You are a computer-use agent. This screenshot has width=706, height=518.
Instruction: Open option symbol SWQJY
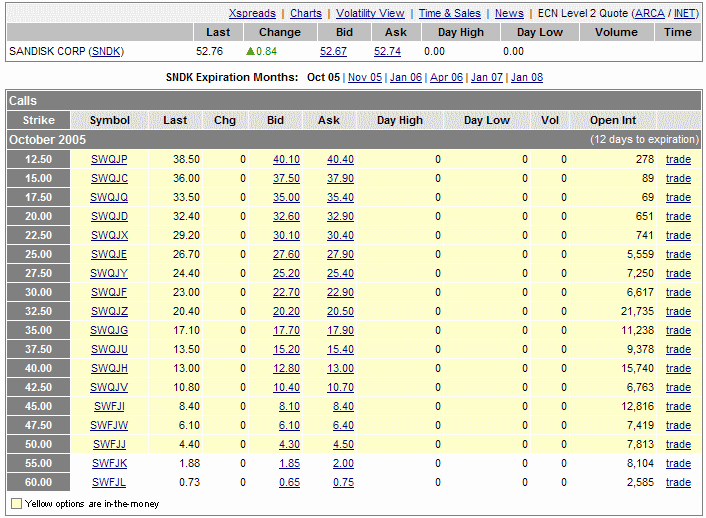[x=109, y=273]
